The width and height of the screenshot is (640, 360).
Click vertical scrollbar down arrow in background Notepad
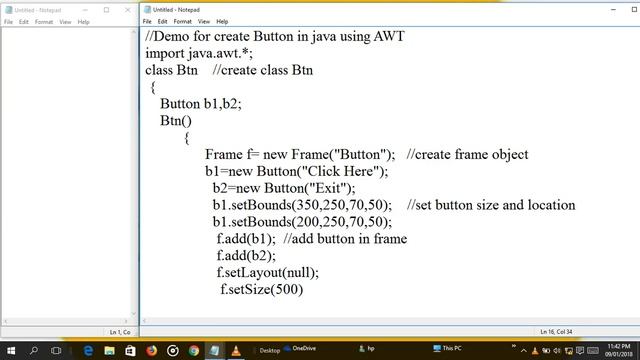[x=133, y=313]
